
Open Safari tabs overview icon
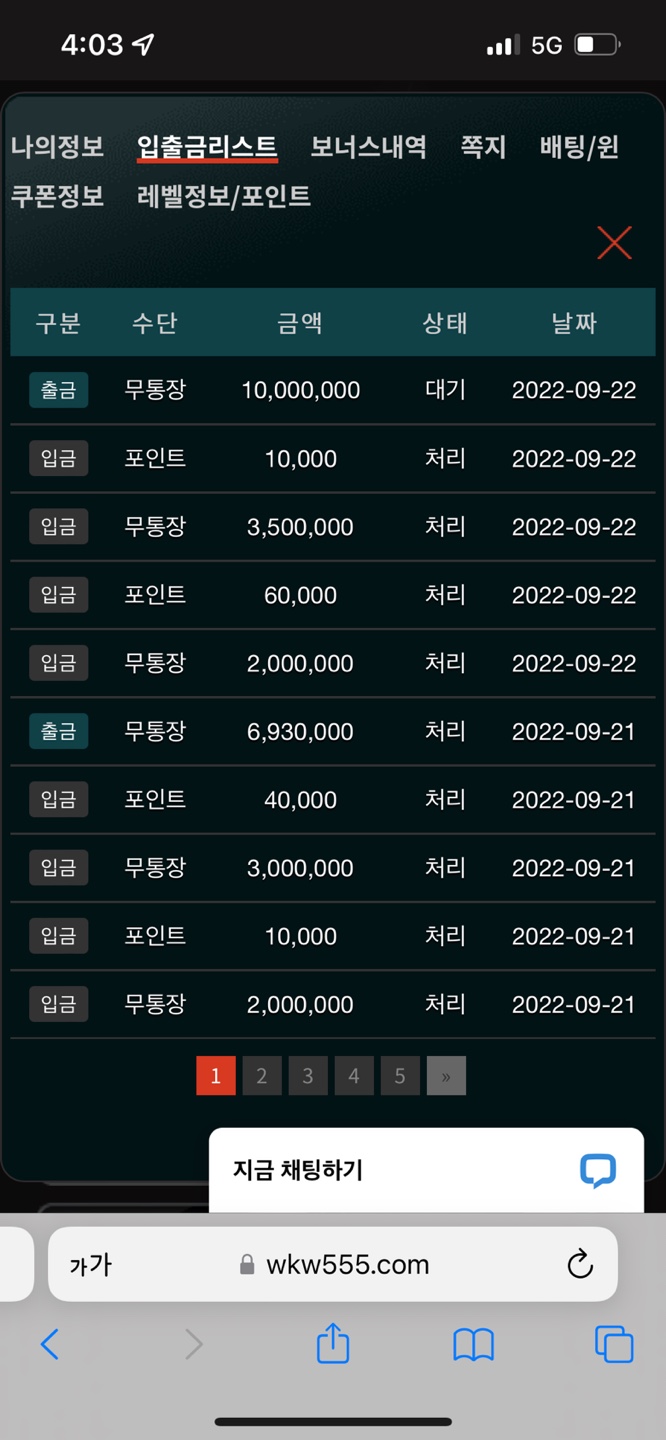tap(614, 1344)
